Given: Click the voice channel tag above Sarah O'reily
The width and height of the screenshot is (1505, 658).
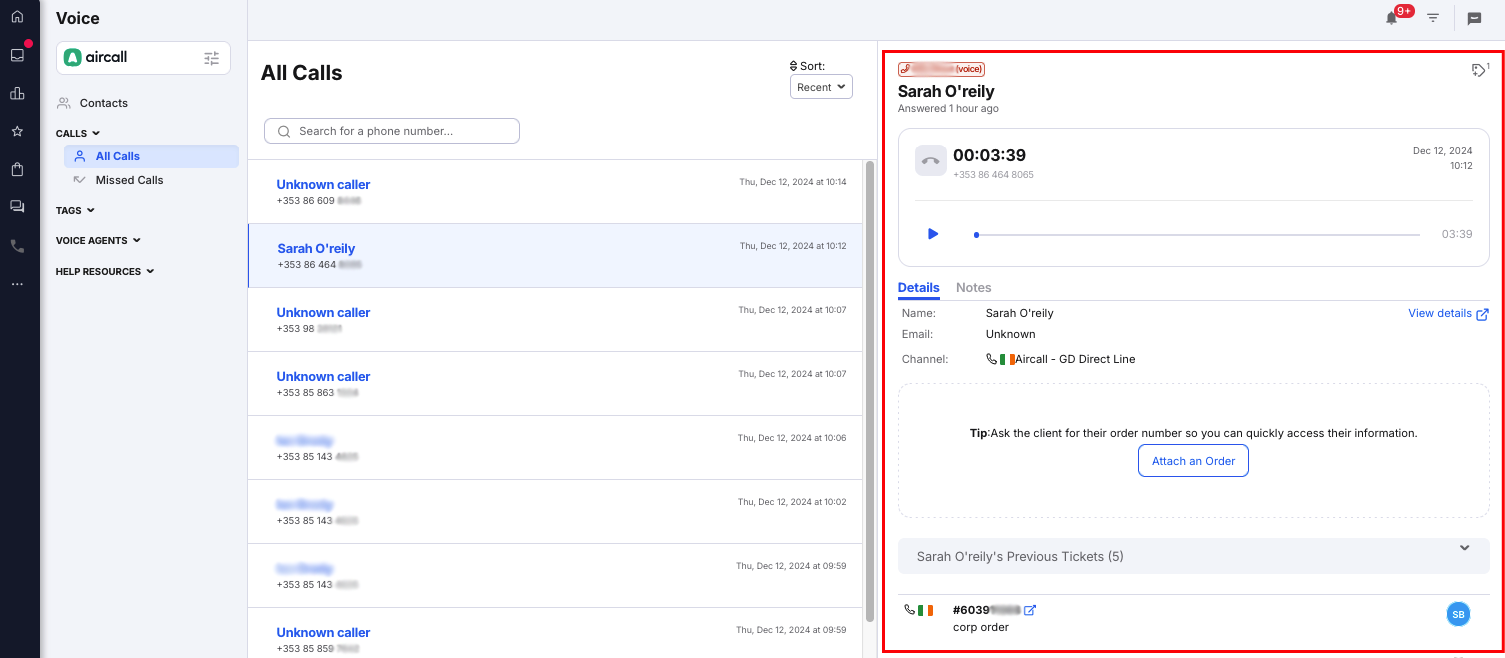Looking at the screenshot, I should [x=941, y=69].
